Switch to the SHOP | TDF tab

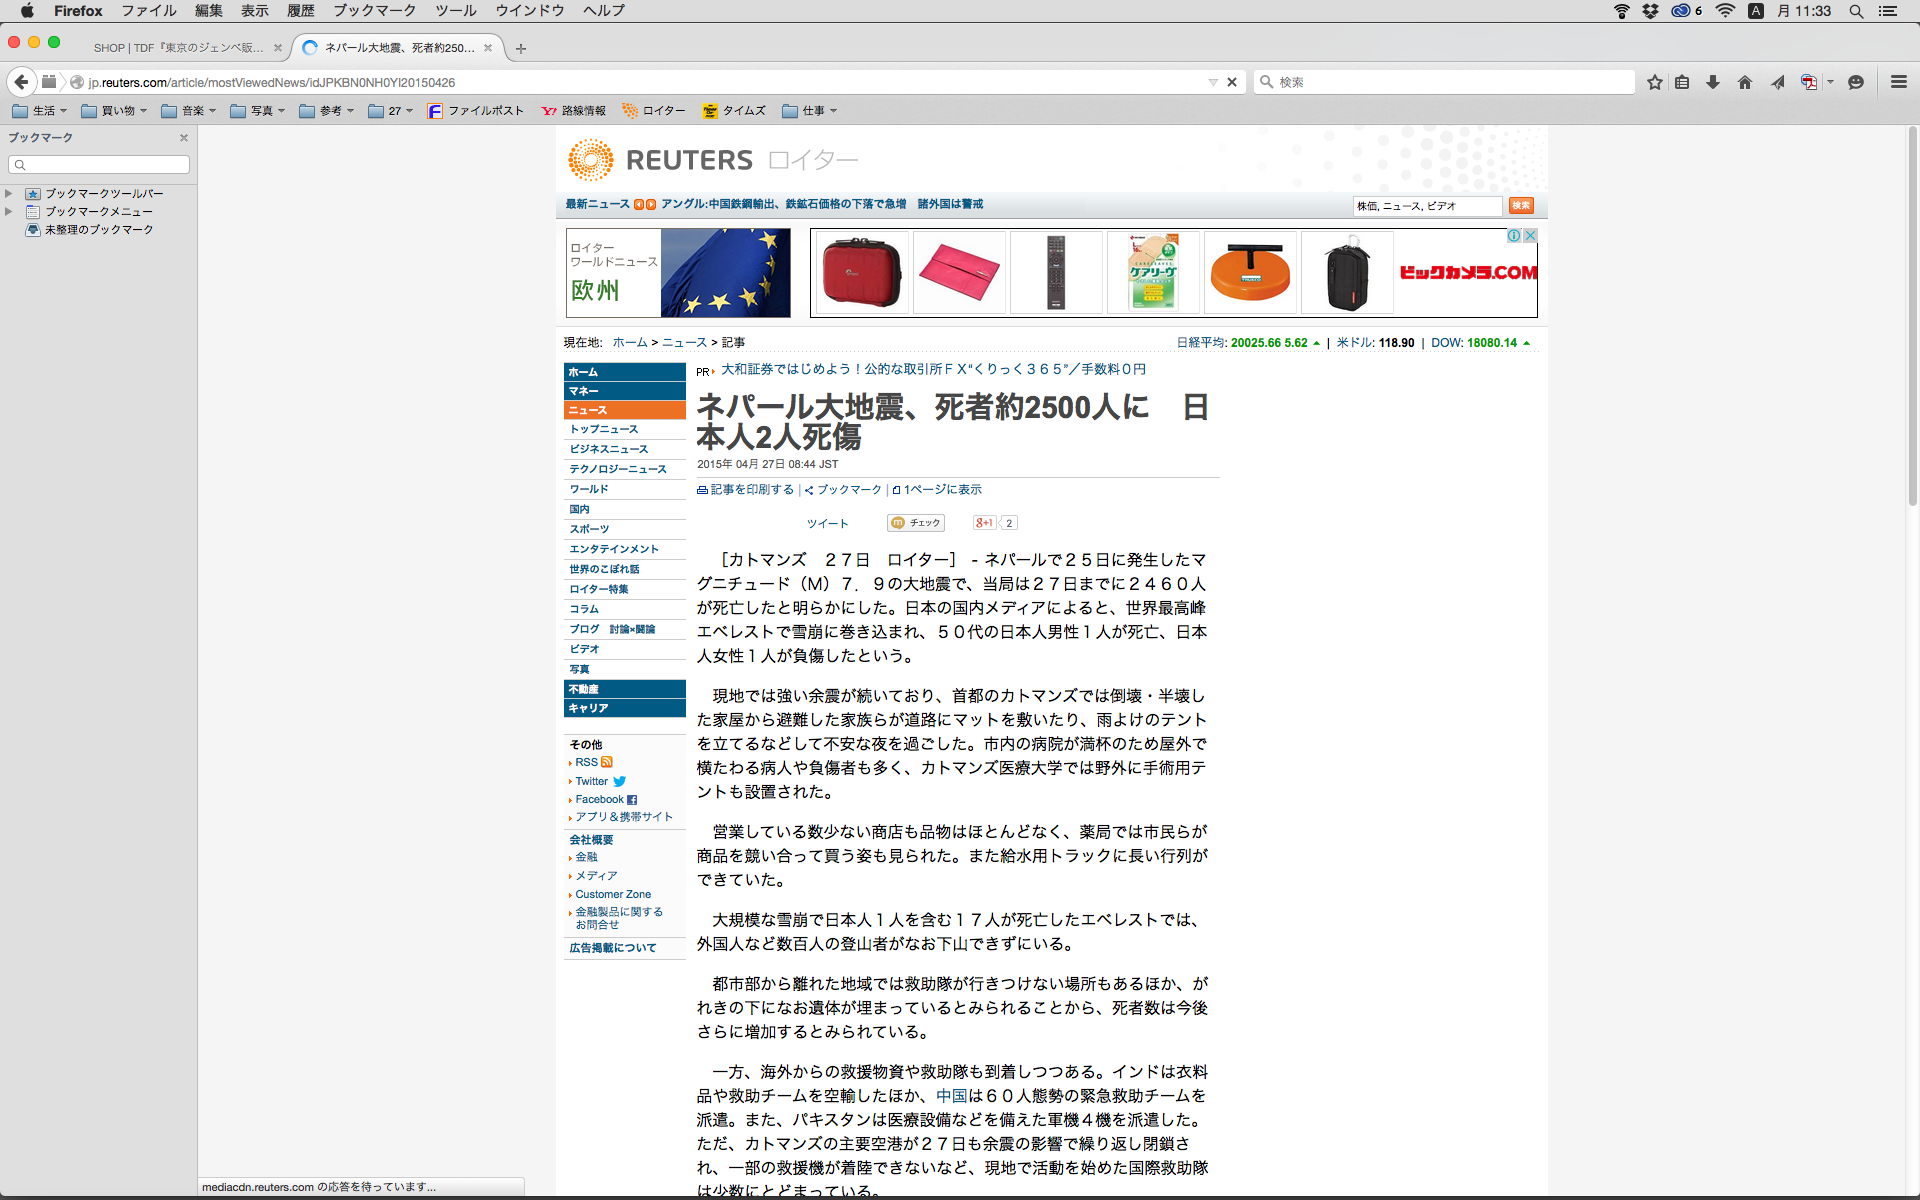click(178, 48)
